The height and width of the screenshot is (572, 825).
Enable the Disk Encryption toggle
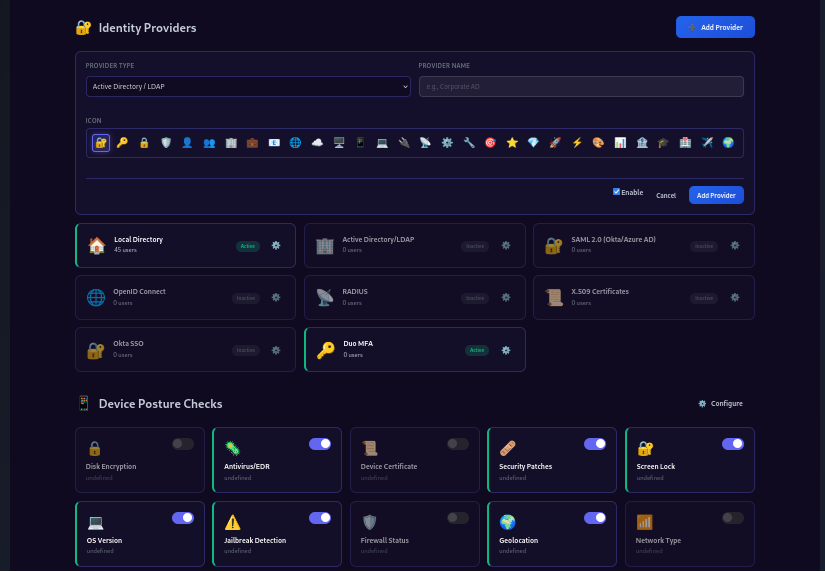coord(183,444)
